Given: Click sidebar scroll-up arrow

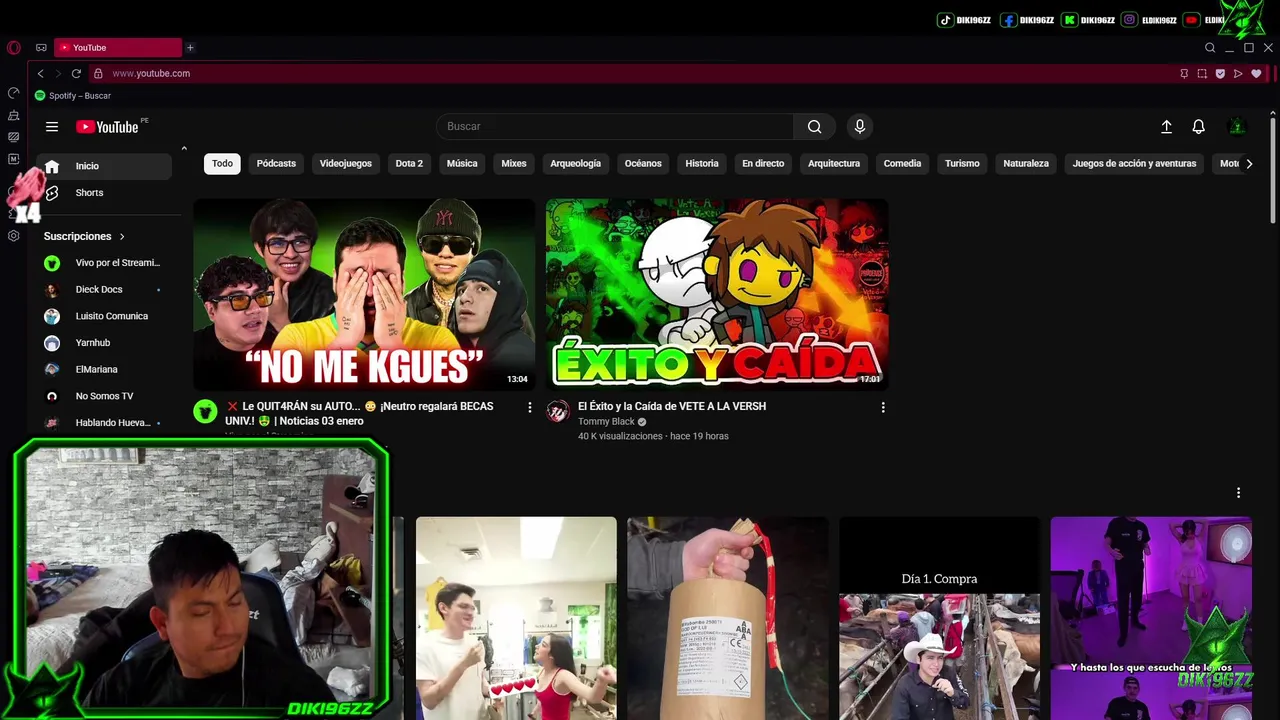Looking at the screenshot, I should point(184,148).
